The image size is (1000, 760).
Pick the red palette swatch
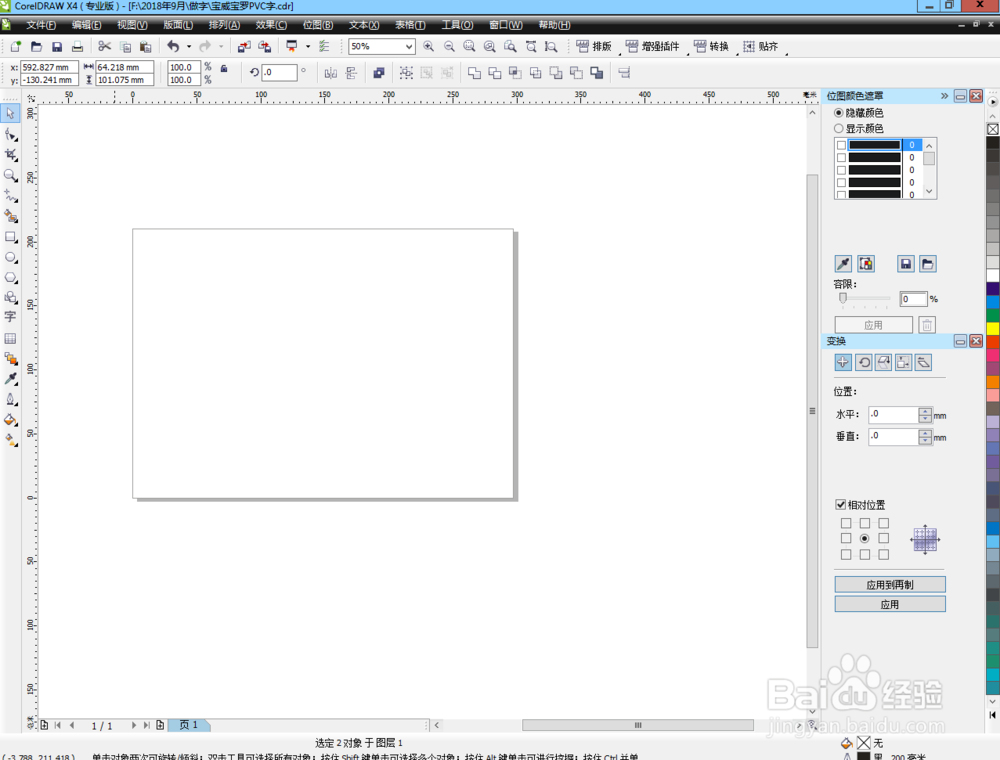point(993,342)
